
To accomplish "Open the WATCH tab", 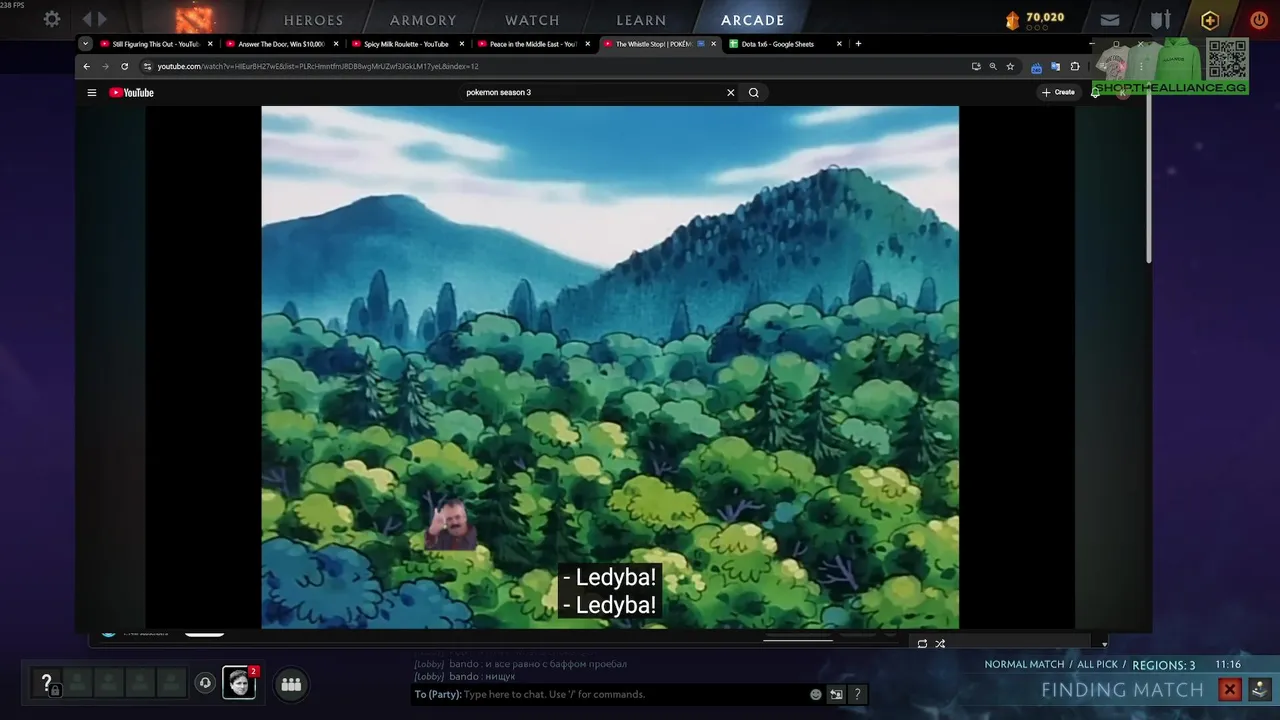I will pos(532,20).
